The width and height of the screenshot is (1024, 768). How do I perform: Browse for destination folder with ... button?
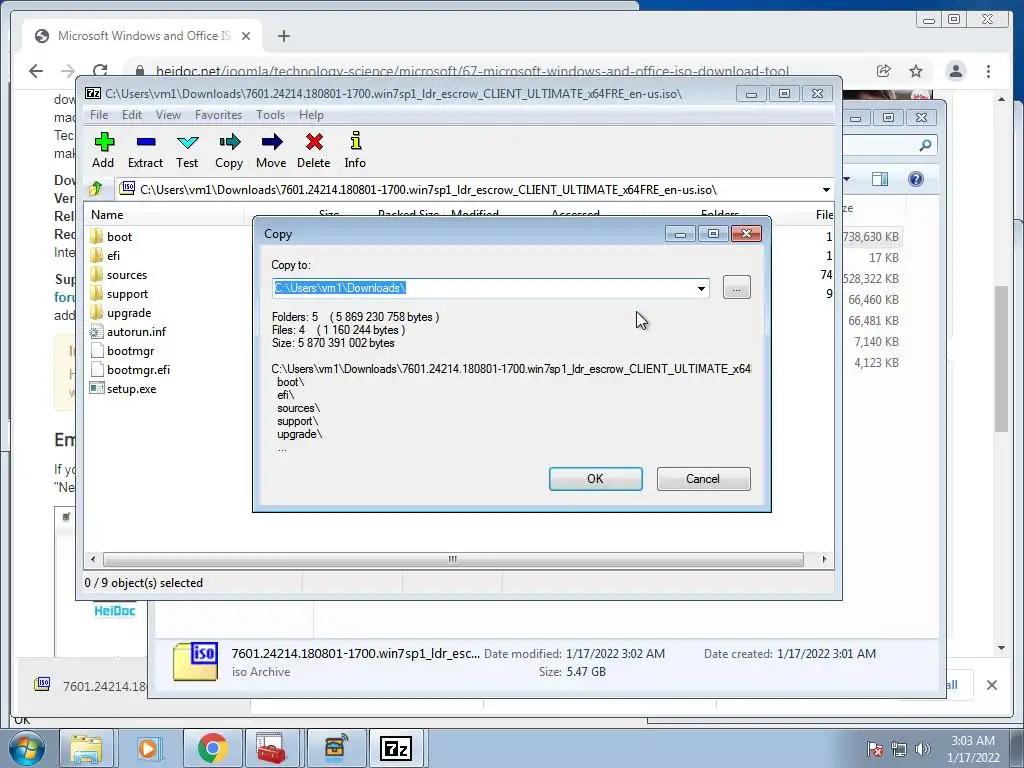pos(737,287)
